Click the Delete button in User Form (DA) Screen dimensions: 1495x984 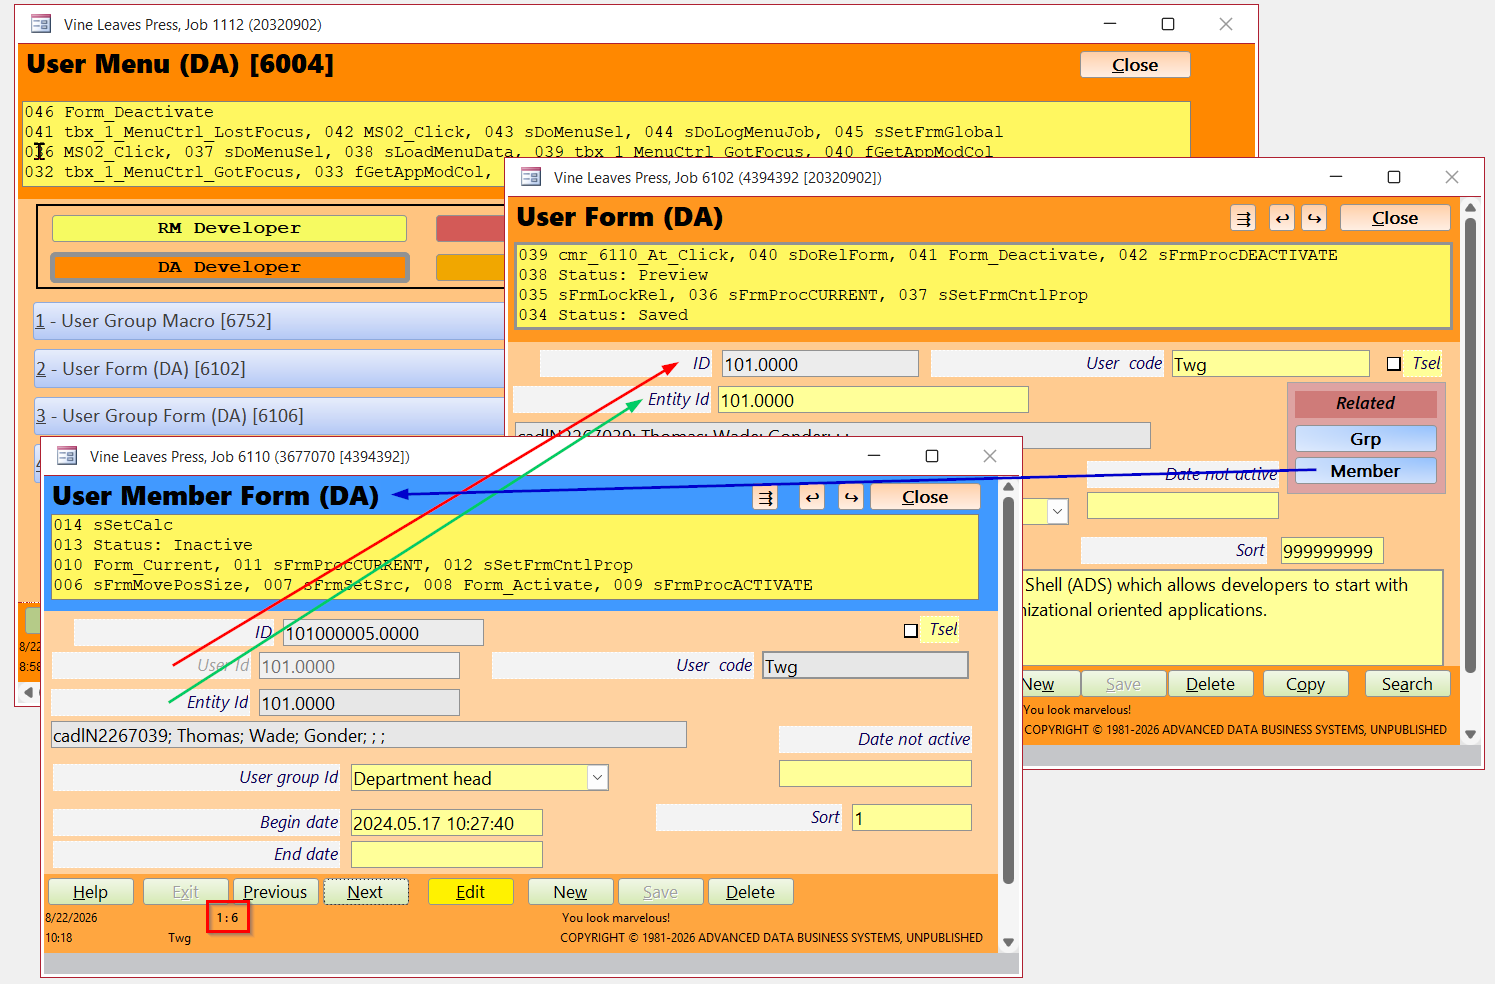point(1210,684)
